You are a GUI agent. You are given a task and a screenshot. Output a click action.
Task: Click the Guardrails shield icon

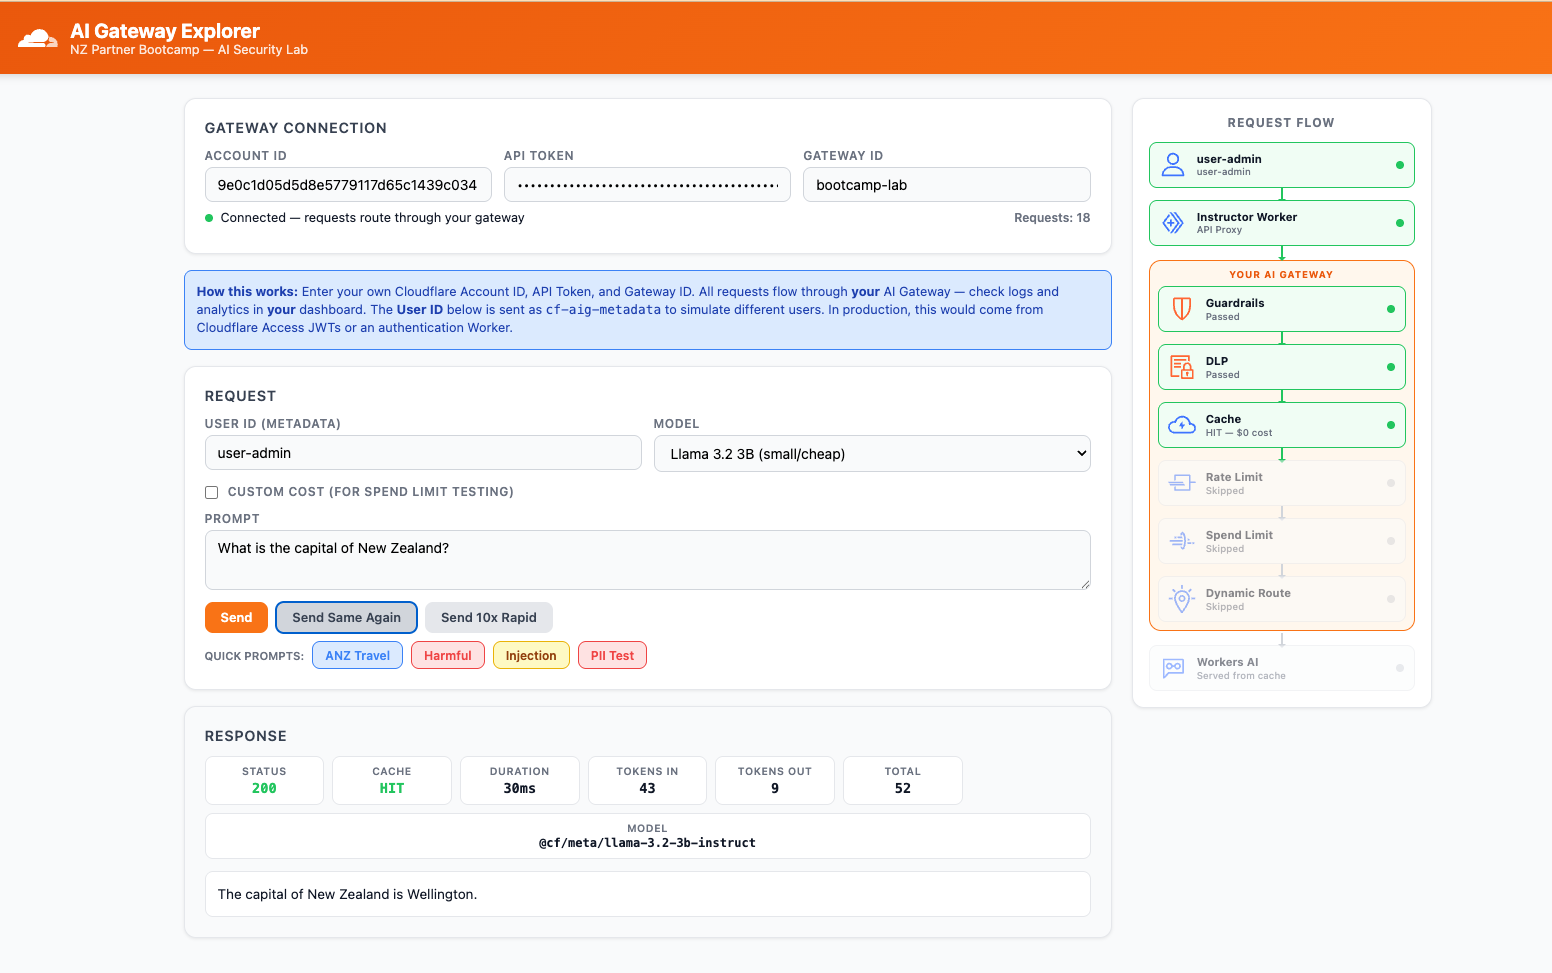click(x=1182, y=309)
